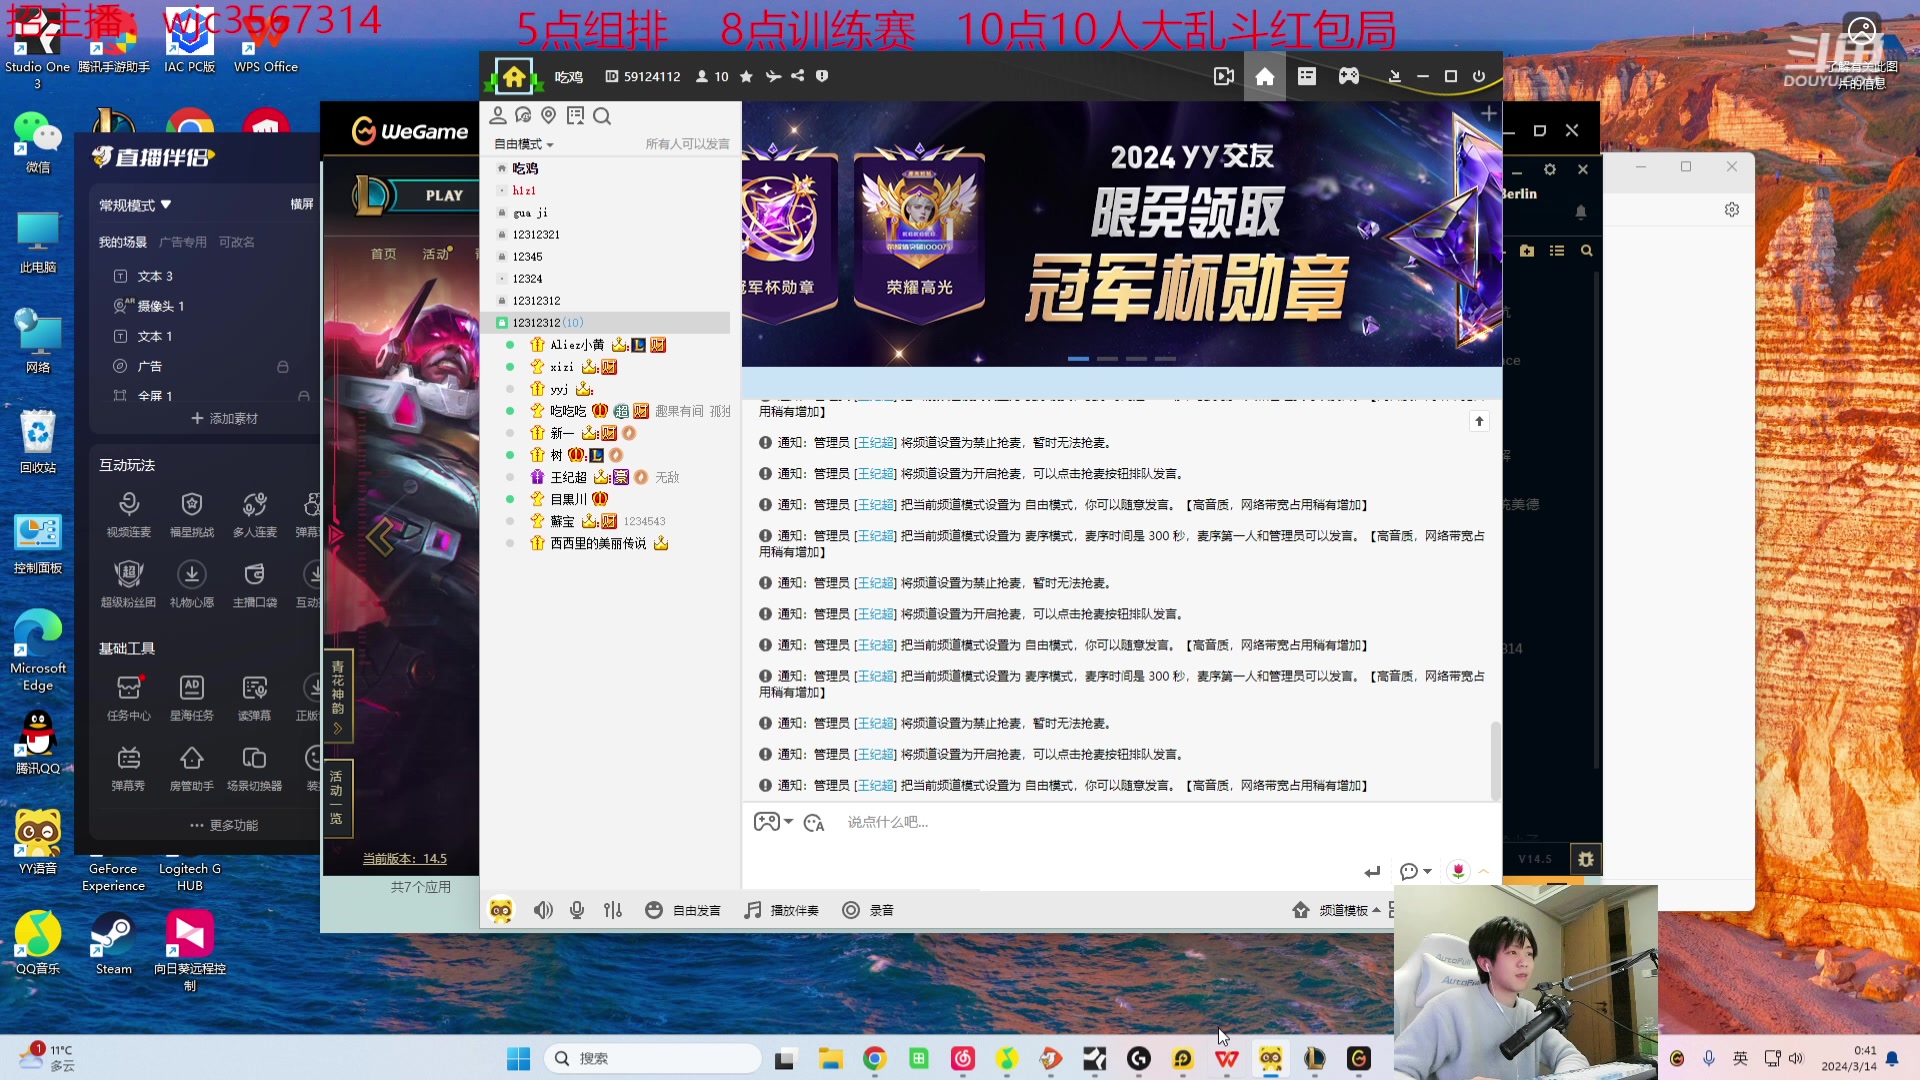
Task: Open the 任务中心 tool icon
Action: point(129,697)
